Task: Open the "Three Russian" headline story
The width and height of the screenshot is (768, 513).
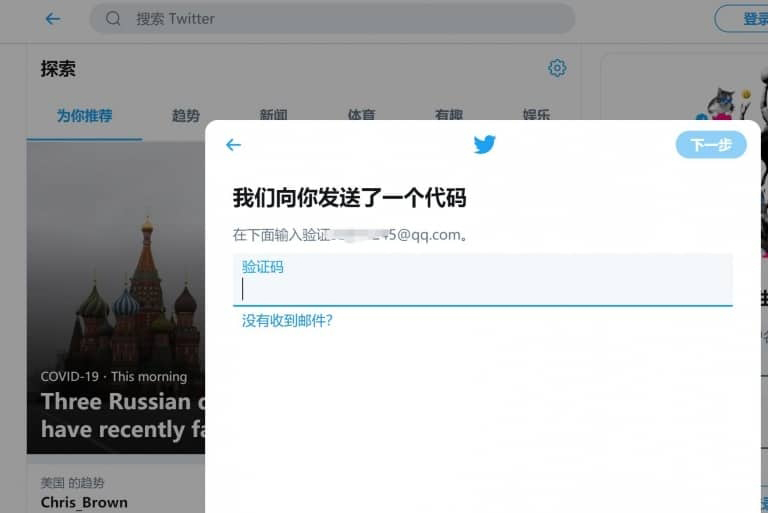Action: [115, 415]
